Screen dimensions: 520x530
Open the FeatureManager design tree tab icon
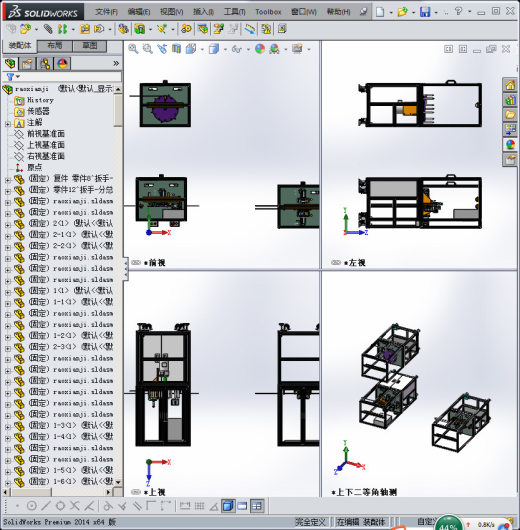coord(10,63)
